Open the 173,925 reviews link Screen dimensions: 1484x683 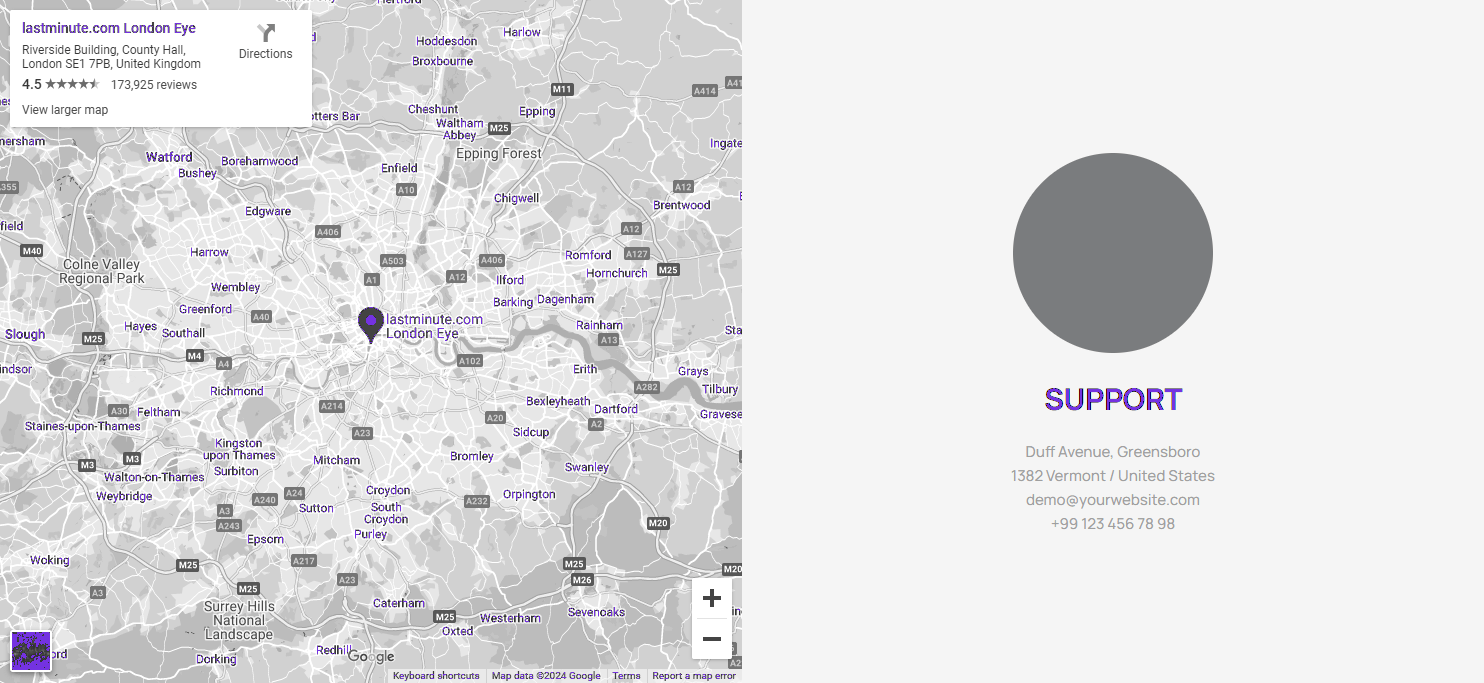pos(154,85)
